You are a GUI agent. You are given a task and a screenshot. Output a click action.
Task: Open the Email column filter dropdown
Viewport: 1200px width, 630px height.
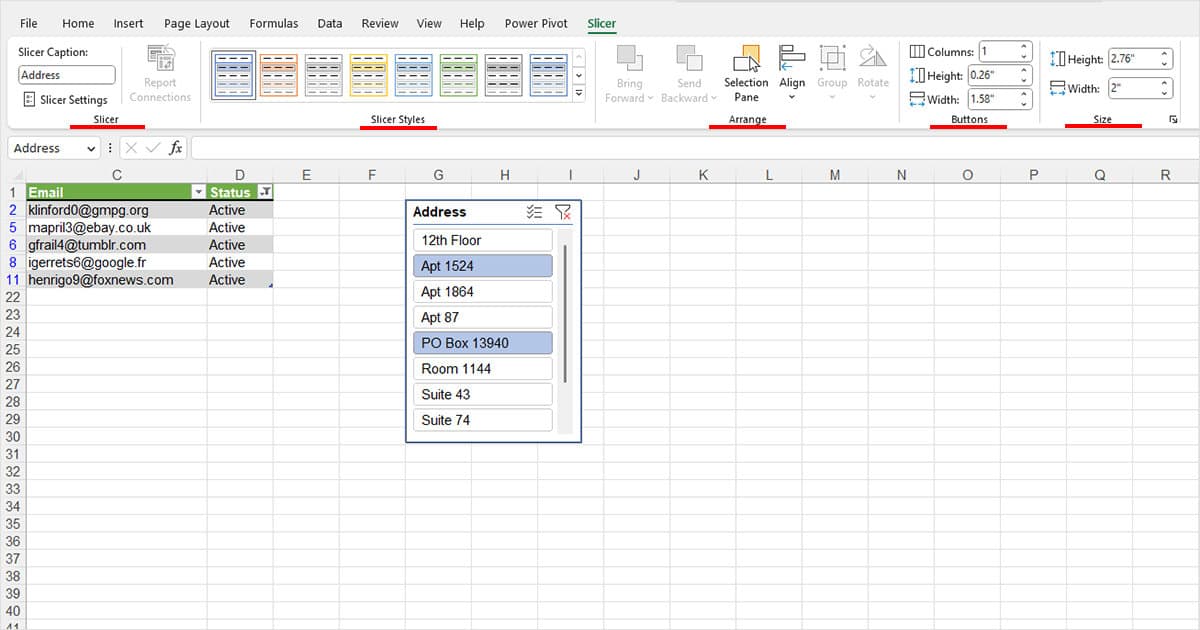tap(197, 191)
